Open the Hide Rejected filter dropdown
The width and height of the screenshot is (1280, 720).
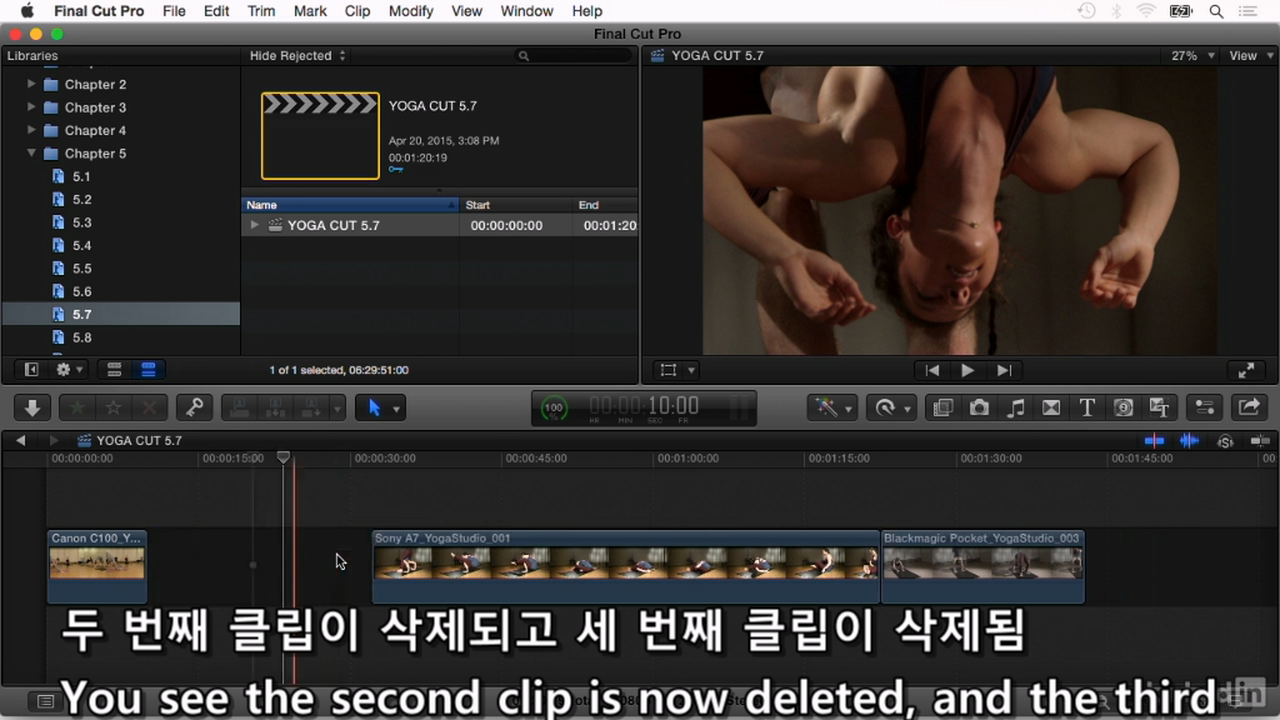pyautogui.click(x=297, y=56)
